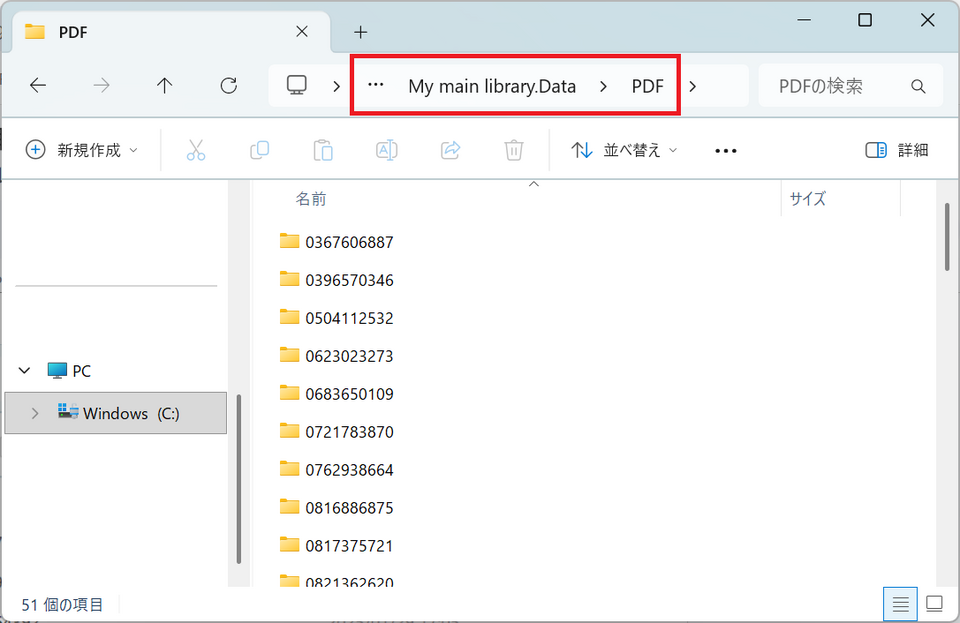Click My main library.Data breadcrumb
The height and width of the screenshot is (623, 960).
[492, 86]
